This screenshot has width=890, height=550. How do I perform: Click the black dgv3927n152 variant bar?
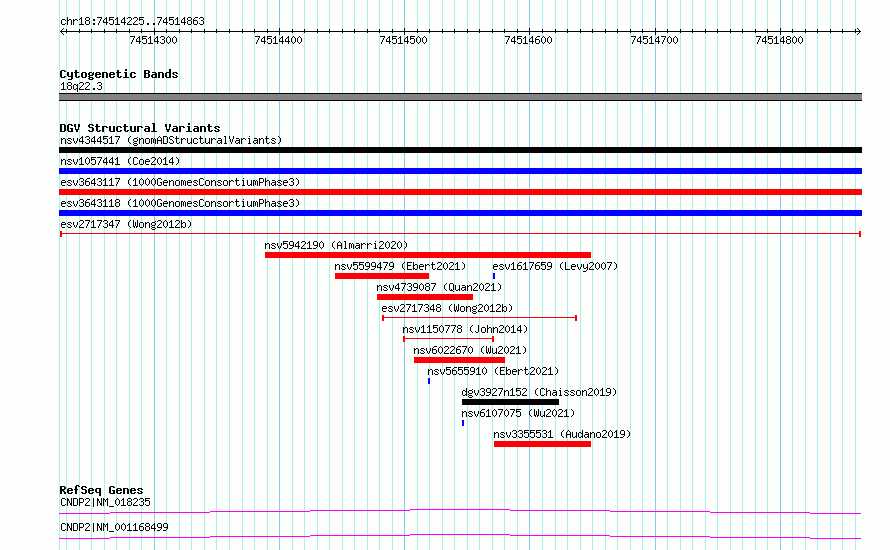[510, 402]
